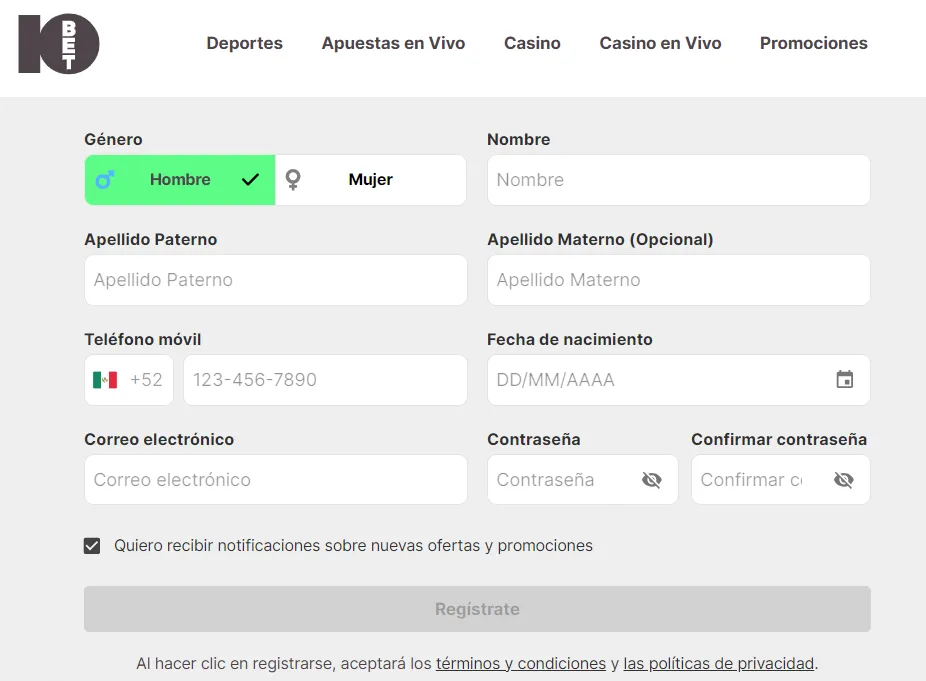Uncheck the notifications and promotions checkbox

(x=91, y=546)
